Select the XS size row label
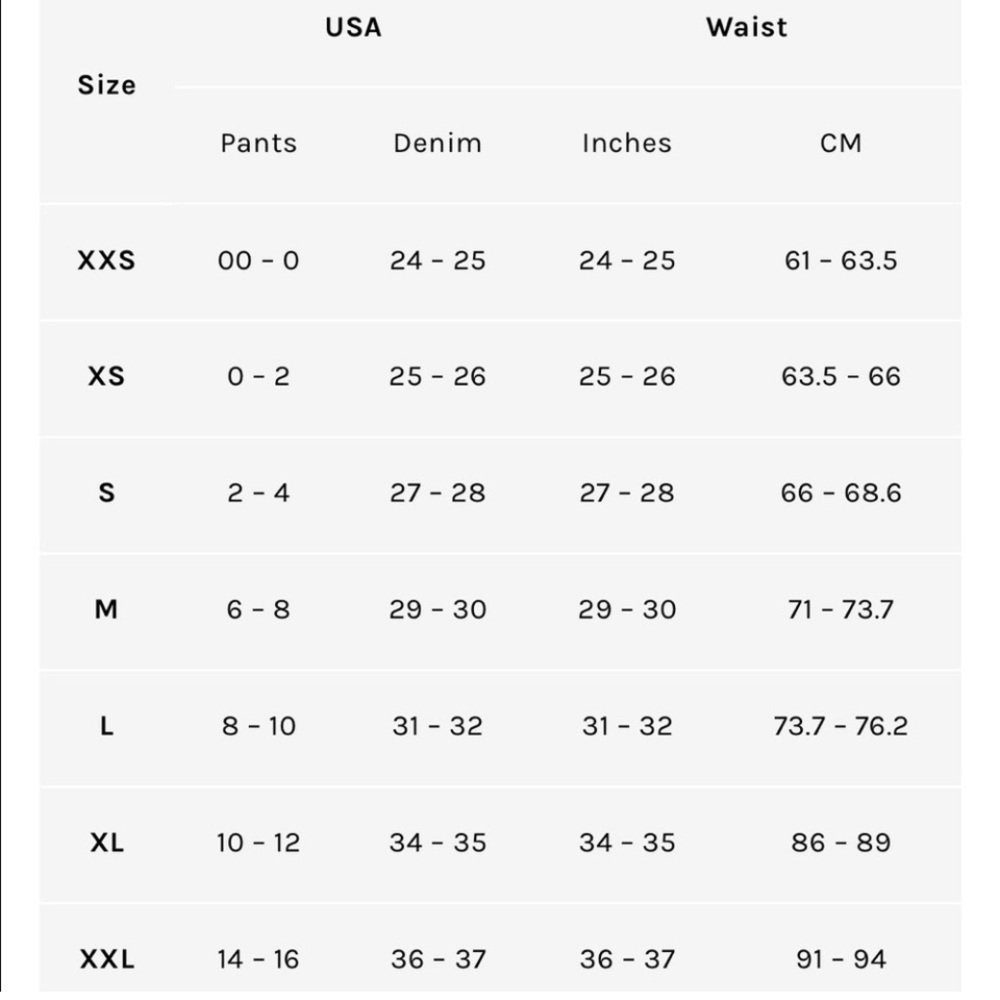Image resolution: width=1000 pixels, height=1000 pixels. [x=107, y=376]
